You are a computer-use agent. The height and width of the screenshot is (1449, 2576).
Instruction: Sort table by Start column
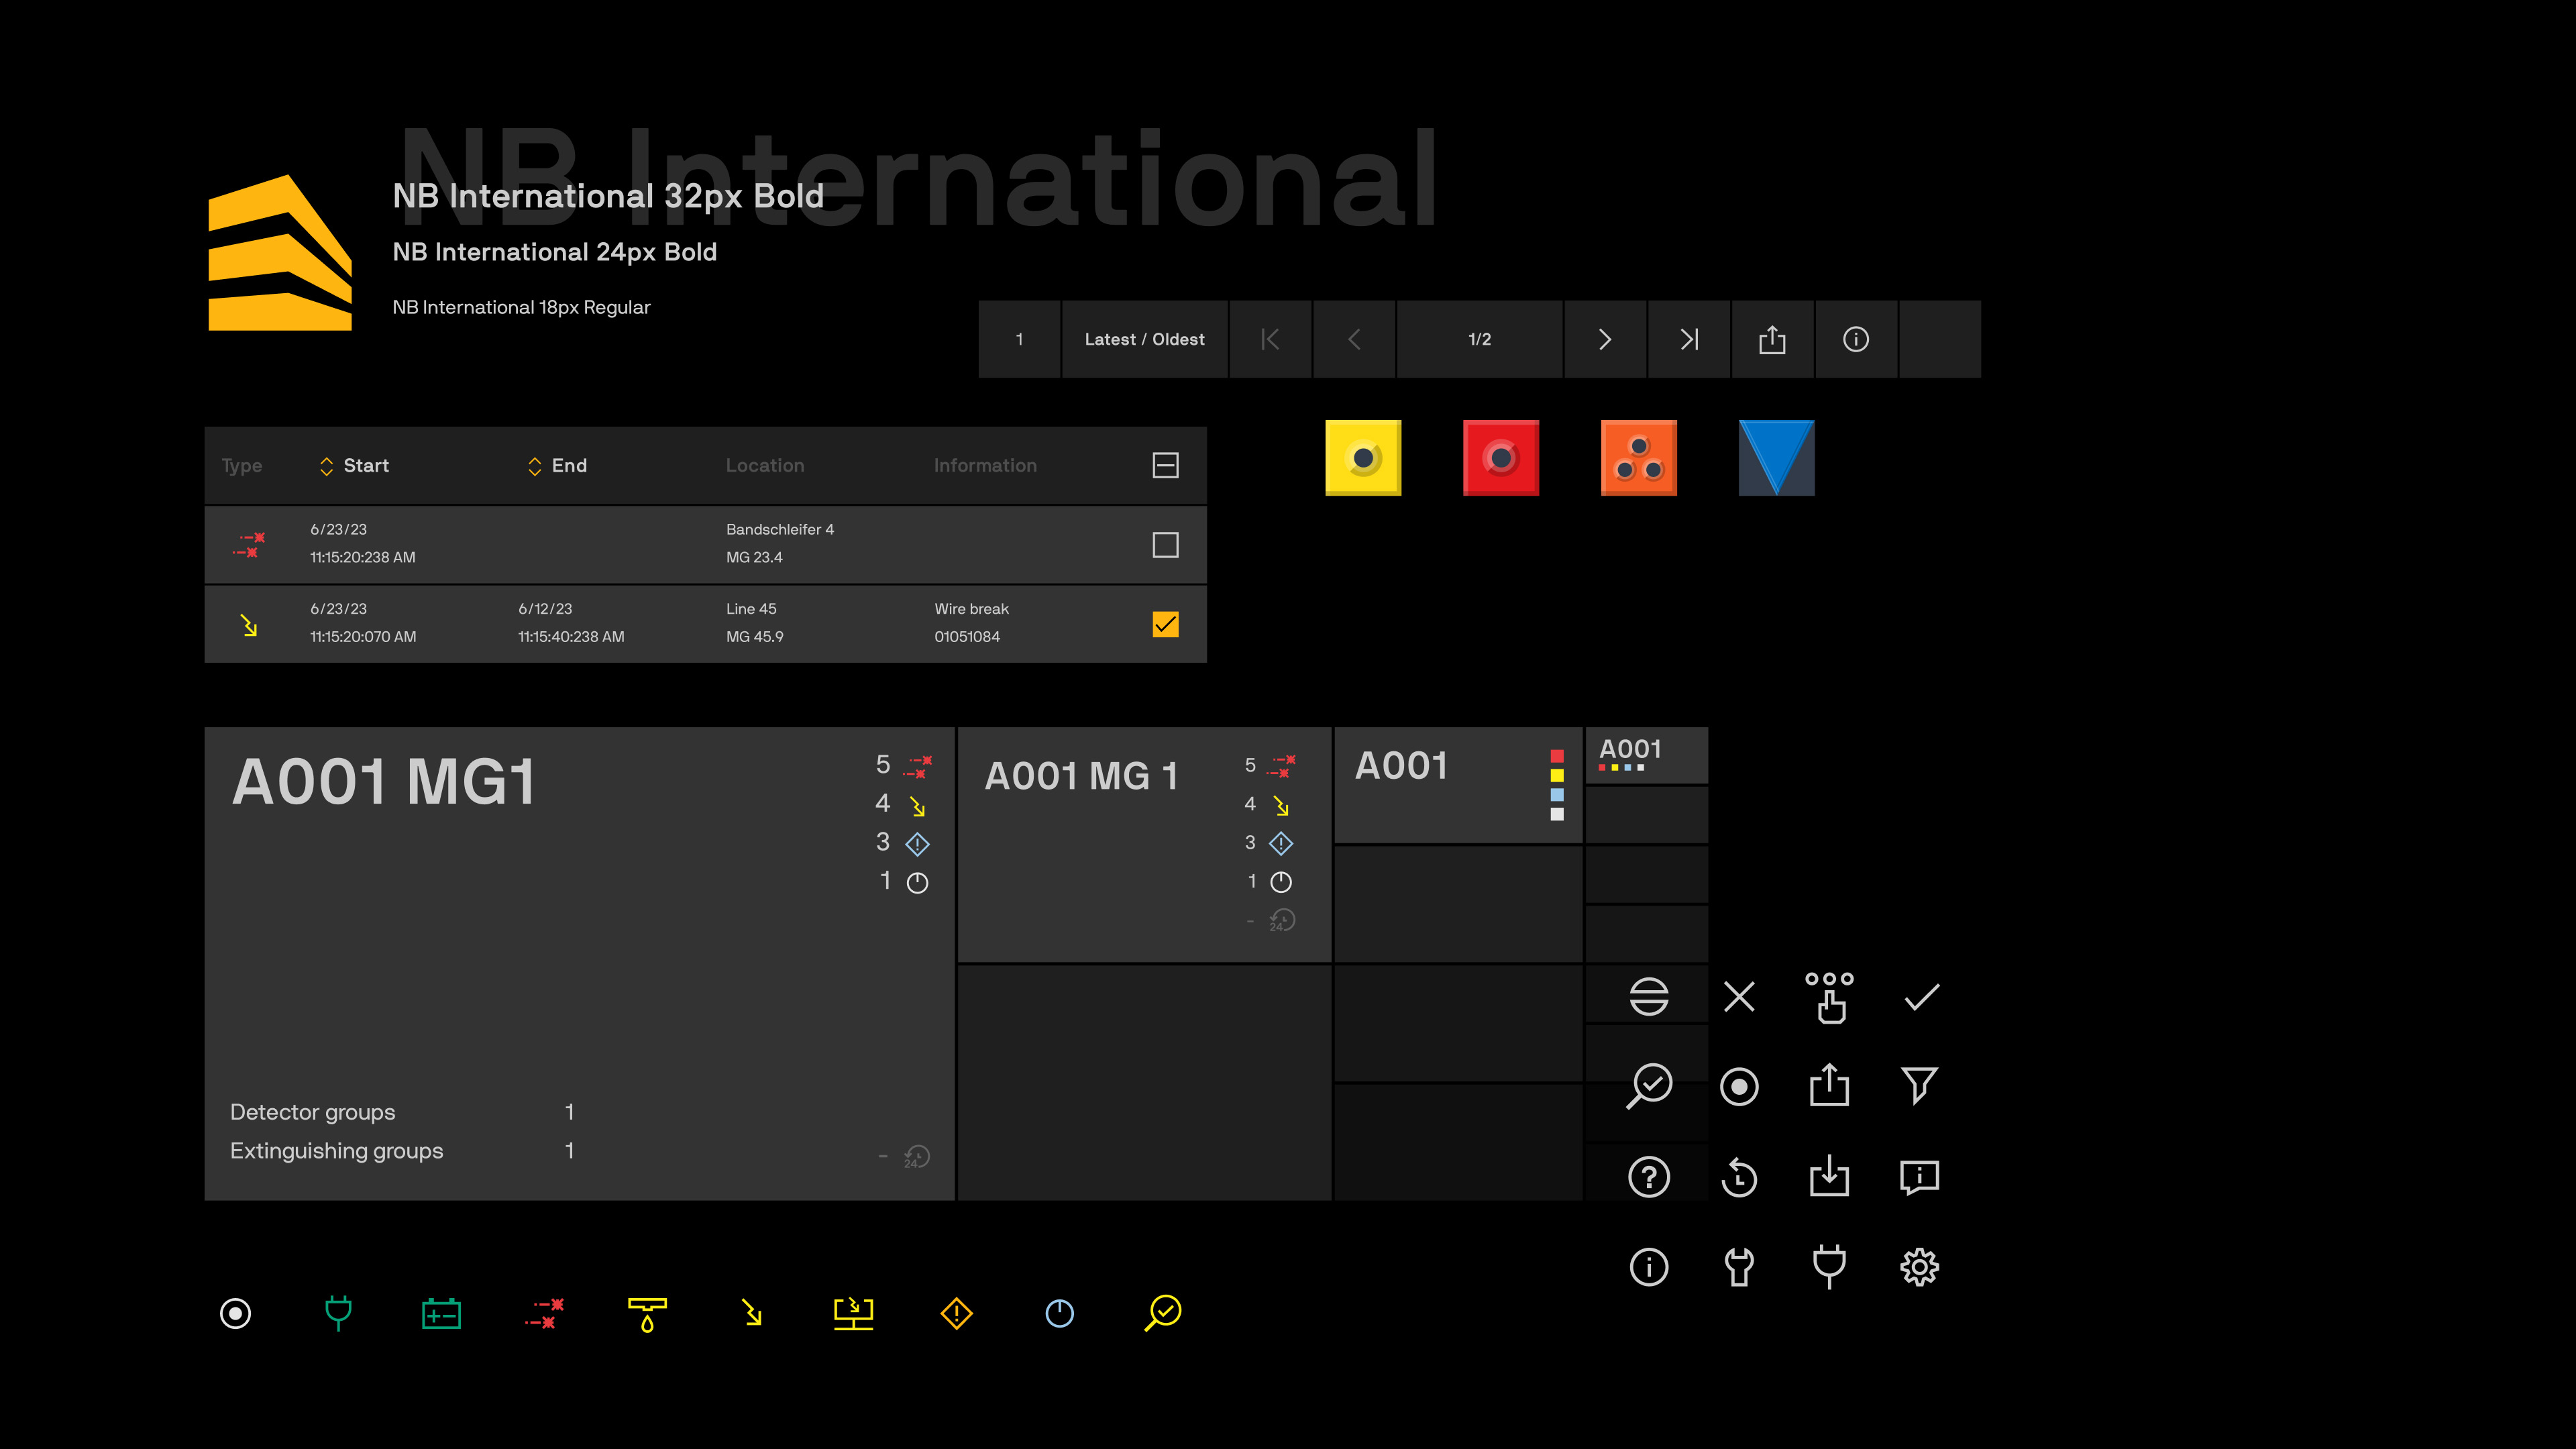tap(354, 465)
